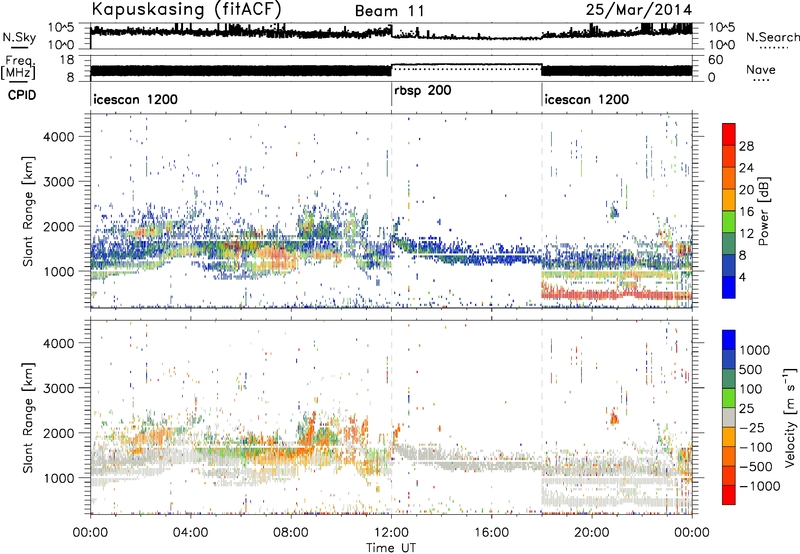Screen dimensions: 800x554
Task: Click the '12:00' time axis tick label
Action: point(391,533)
